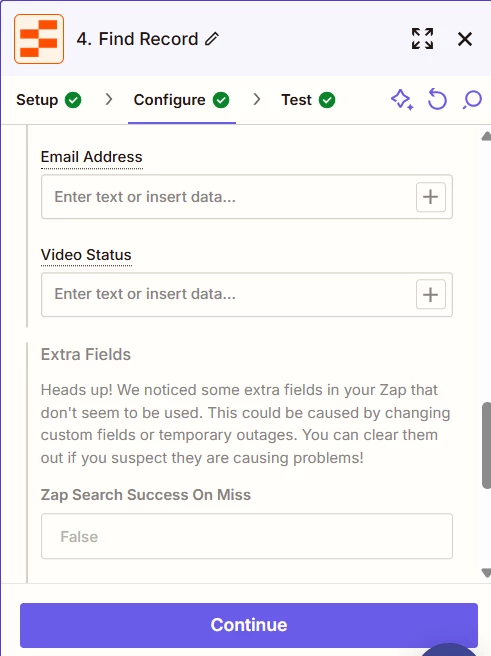Screen dimensions: 491x656
Task: Open the Test tab
Action: point(308,100)
